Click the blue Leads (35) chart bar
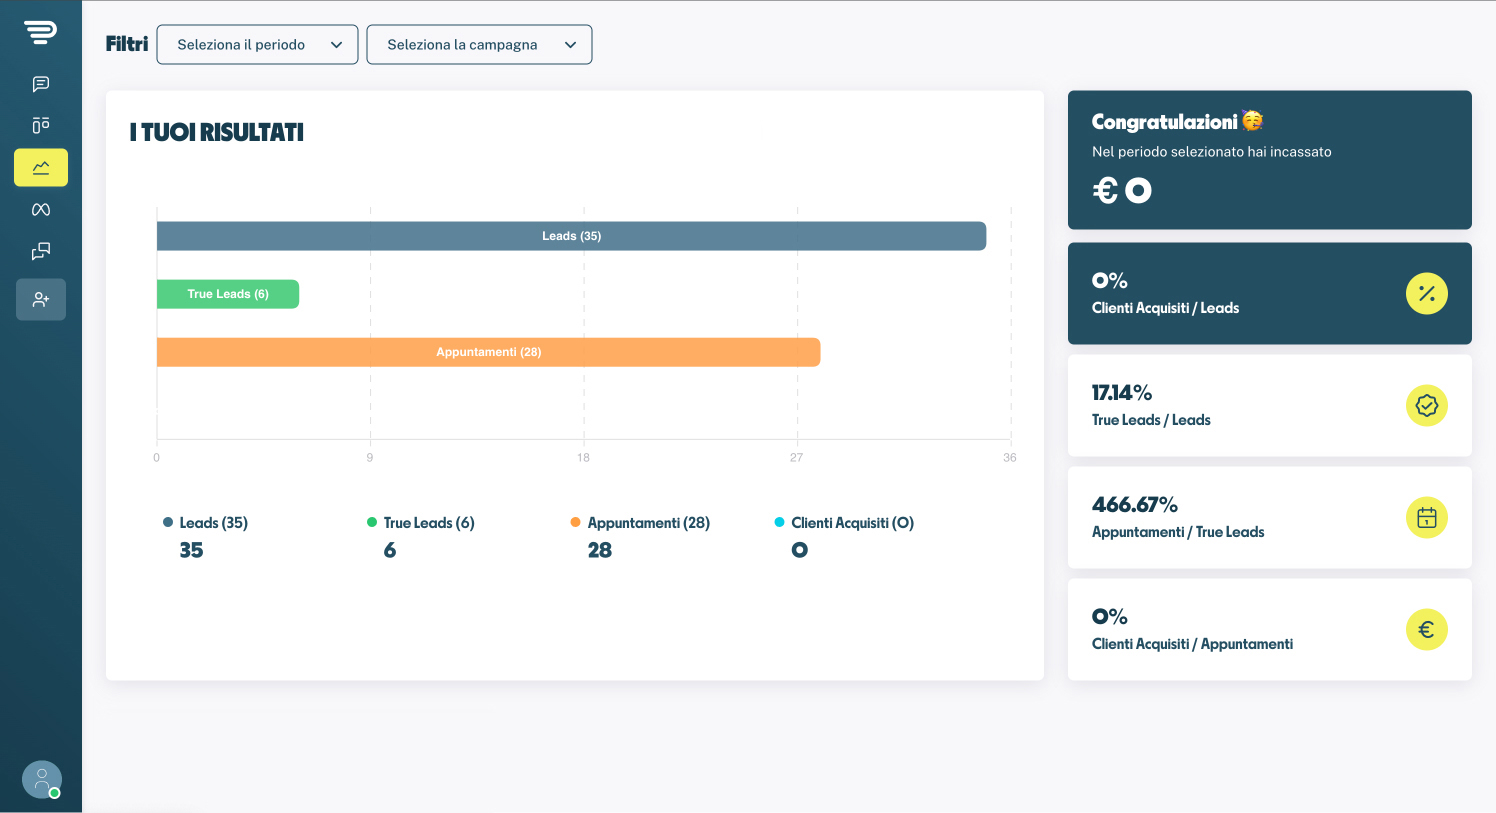Image resolution: width=1496 pixels, height=813 pixels. pyautogui.click(x=571, y=236)
